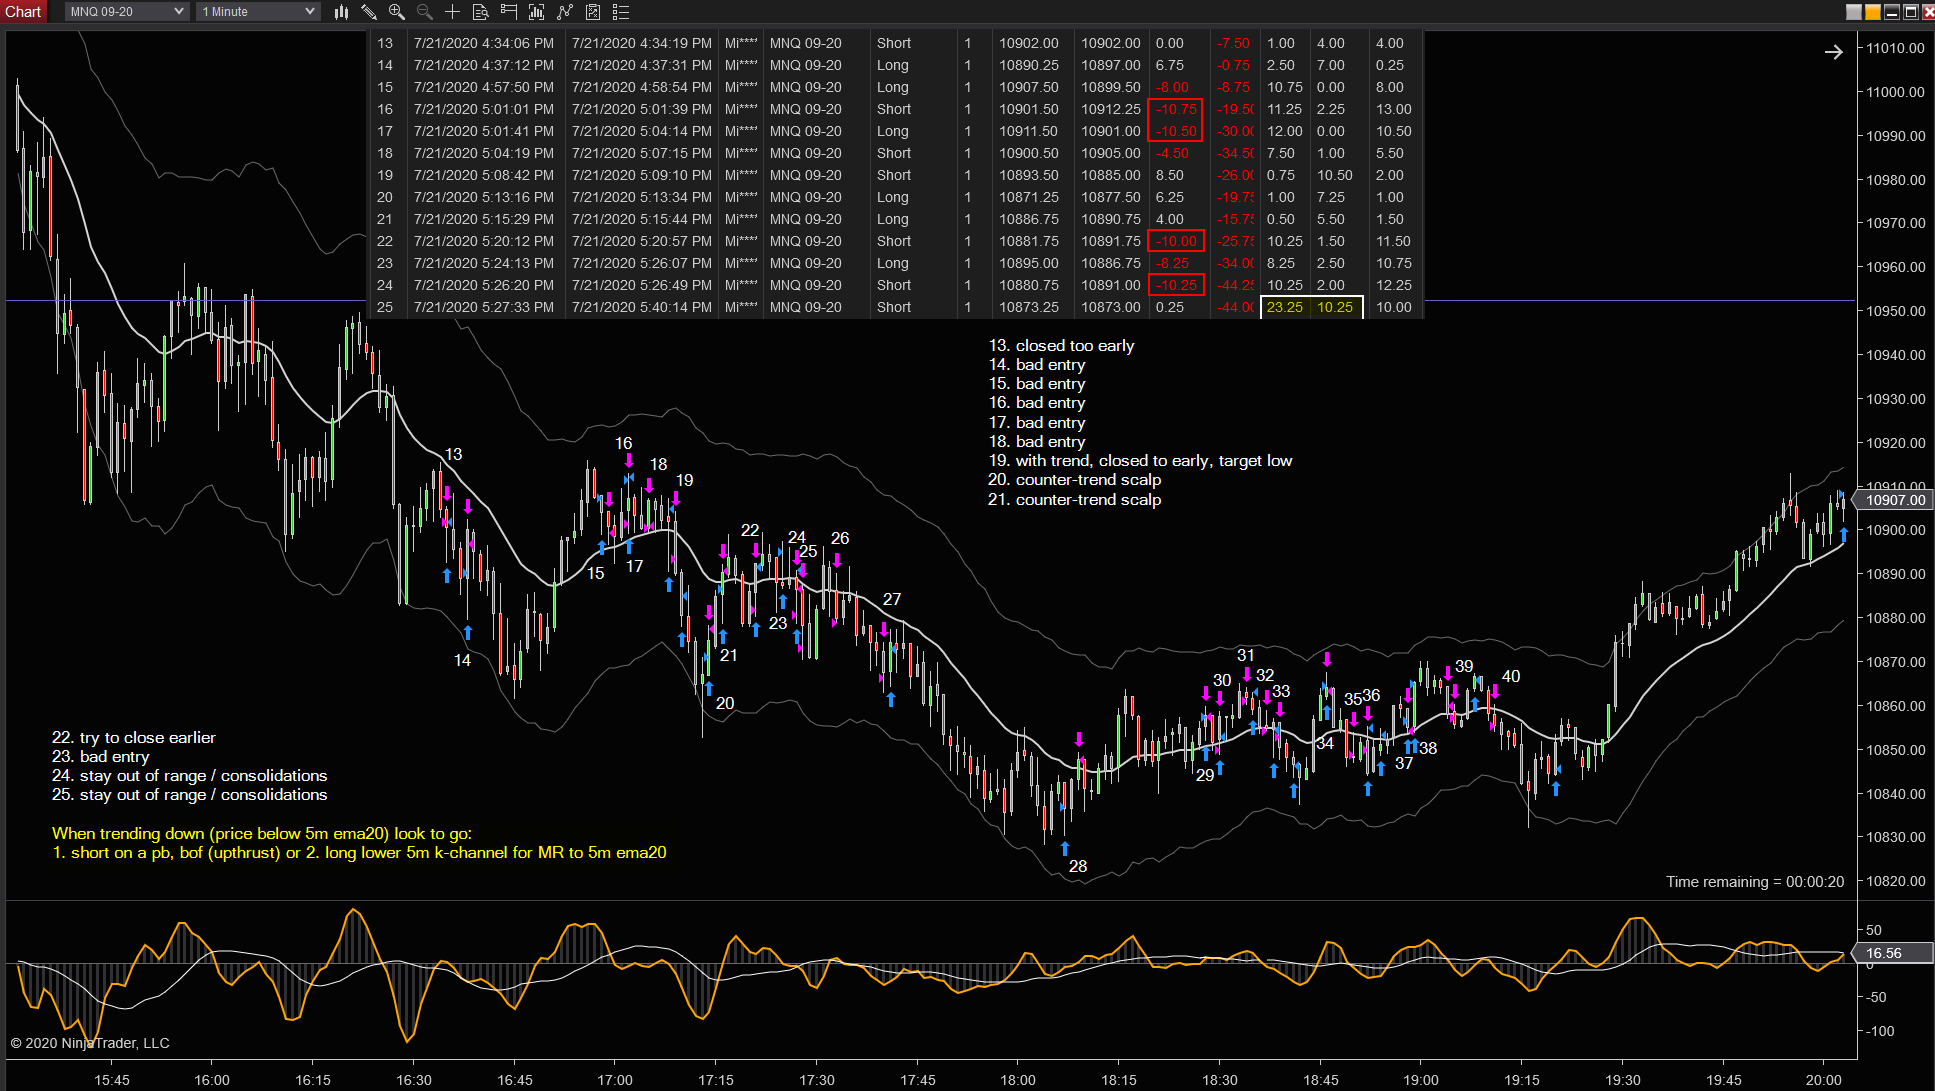
Task: Toggle the crosshair cursor plus icon
Action: (x=453, y=12)
